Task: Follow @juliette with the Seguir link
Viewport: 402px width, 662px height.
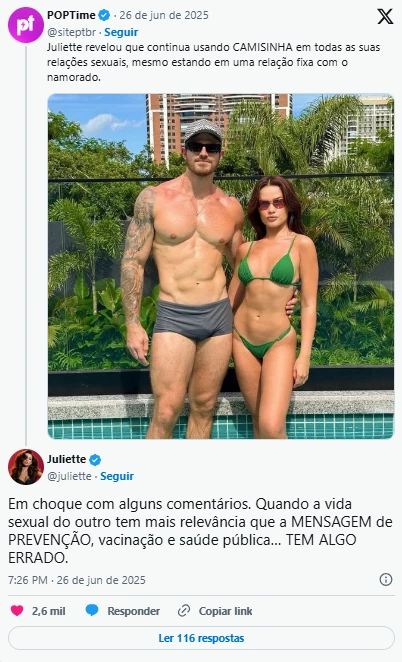Action: 117,476
